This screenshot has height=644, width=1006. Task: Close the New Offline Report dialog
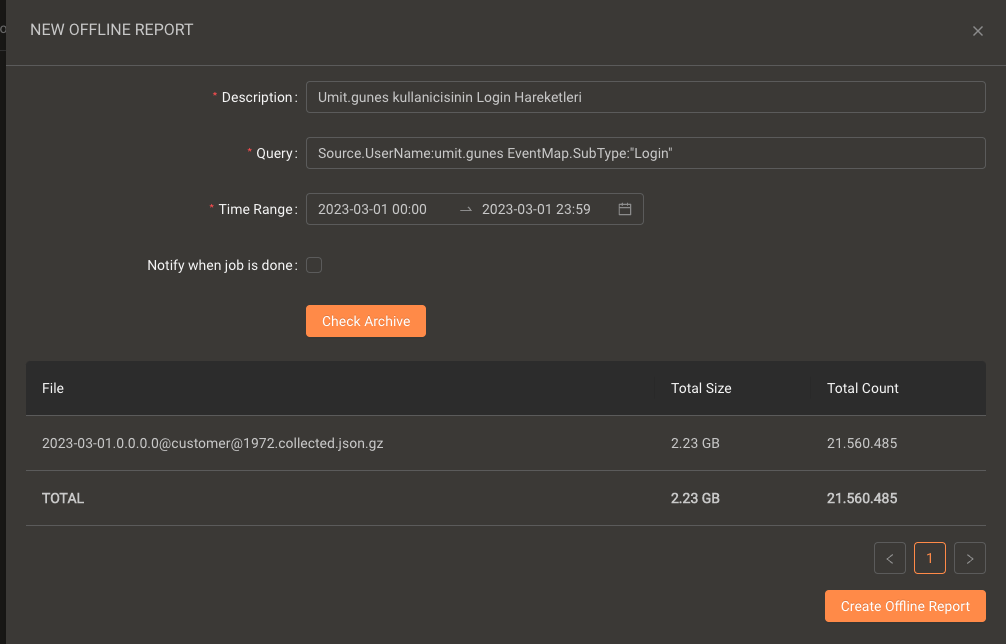click(x=977, y=31)
